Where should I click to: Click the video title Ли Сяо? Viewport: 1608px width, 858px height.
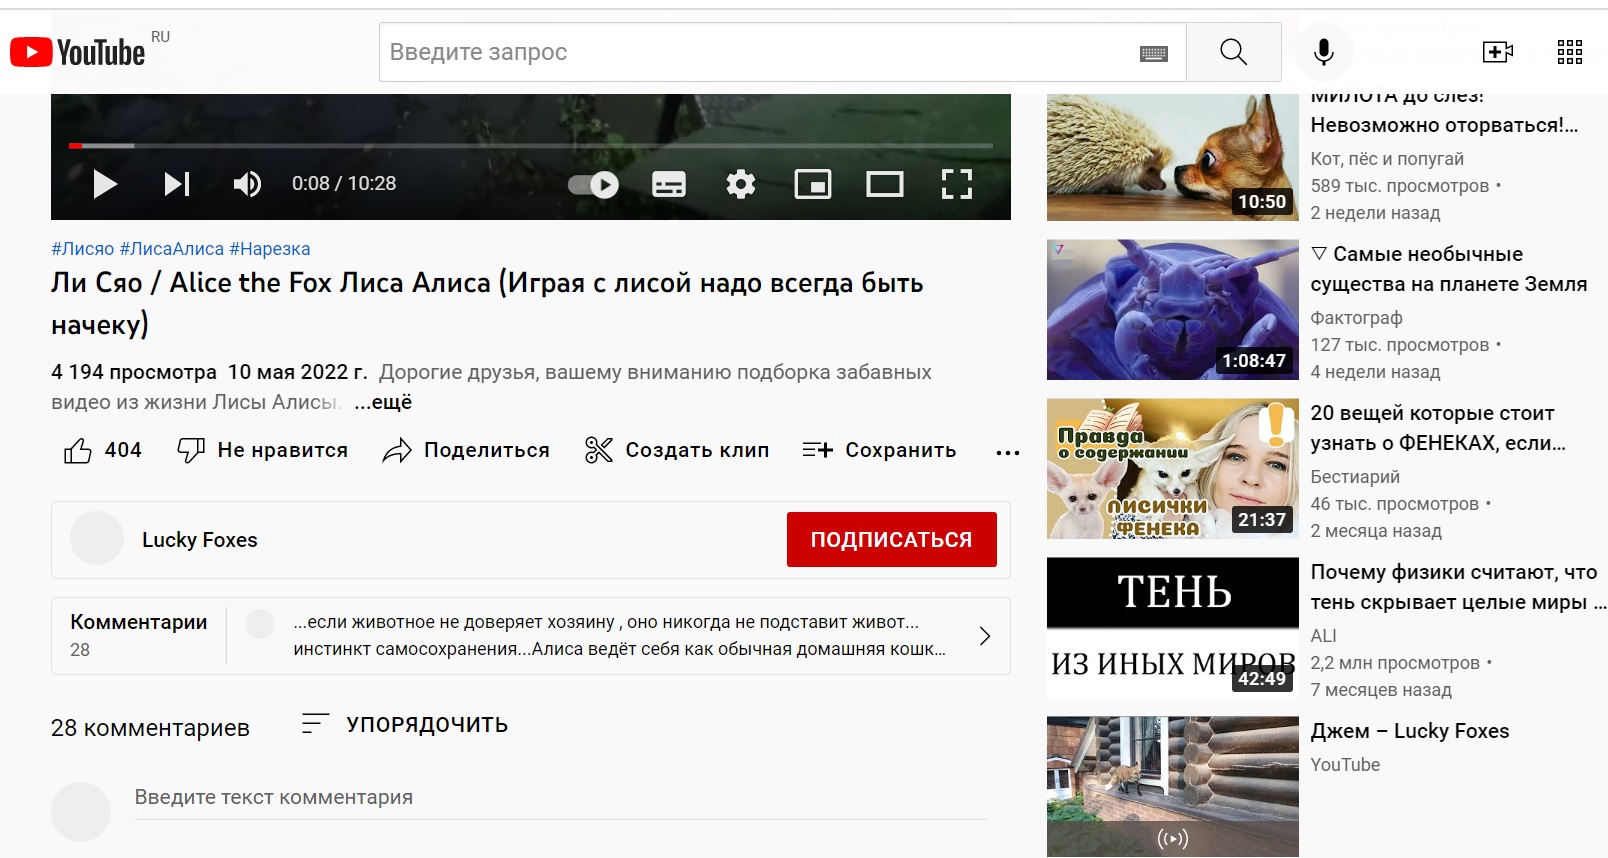tap(487, 303)
